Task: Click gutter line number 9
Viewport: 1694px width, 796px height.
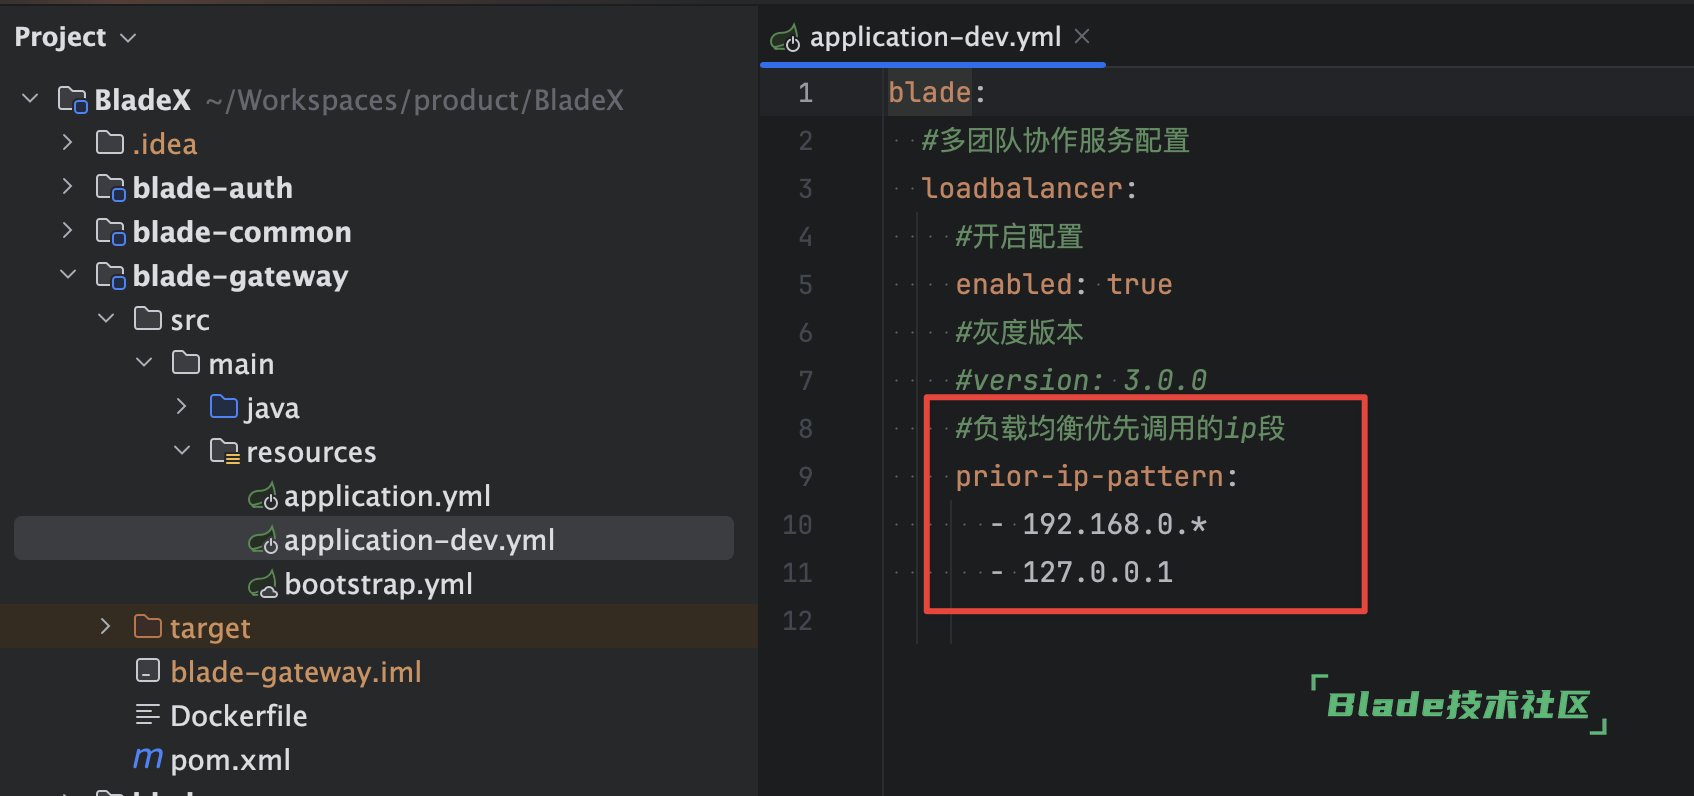Action: click(x=805, y=476)
